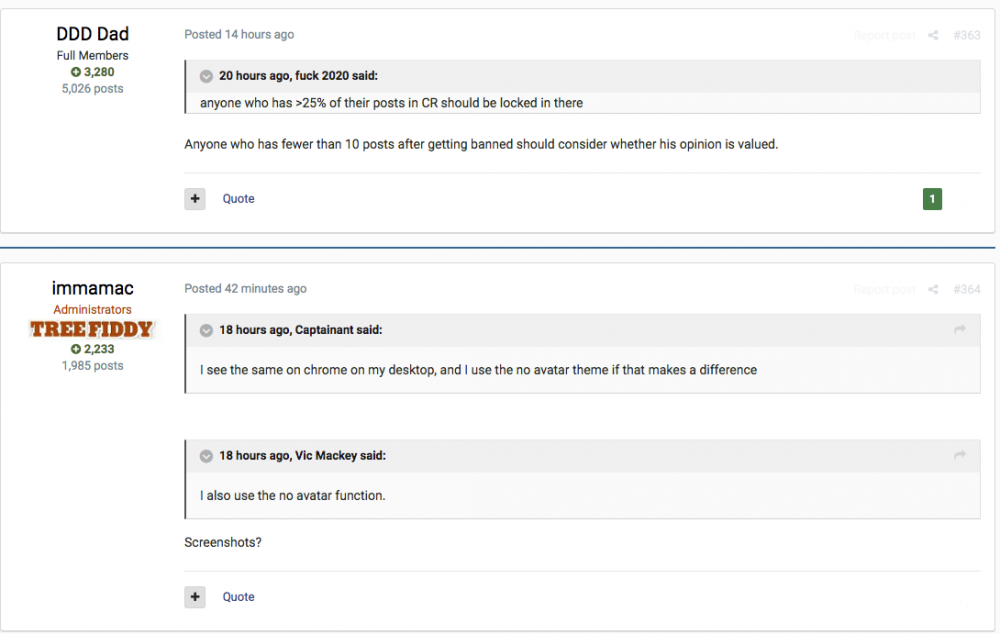
Task: Quote immamac's post
Action: click(x=238, y=597)
